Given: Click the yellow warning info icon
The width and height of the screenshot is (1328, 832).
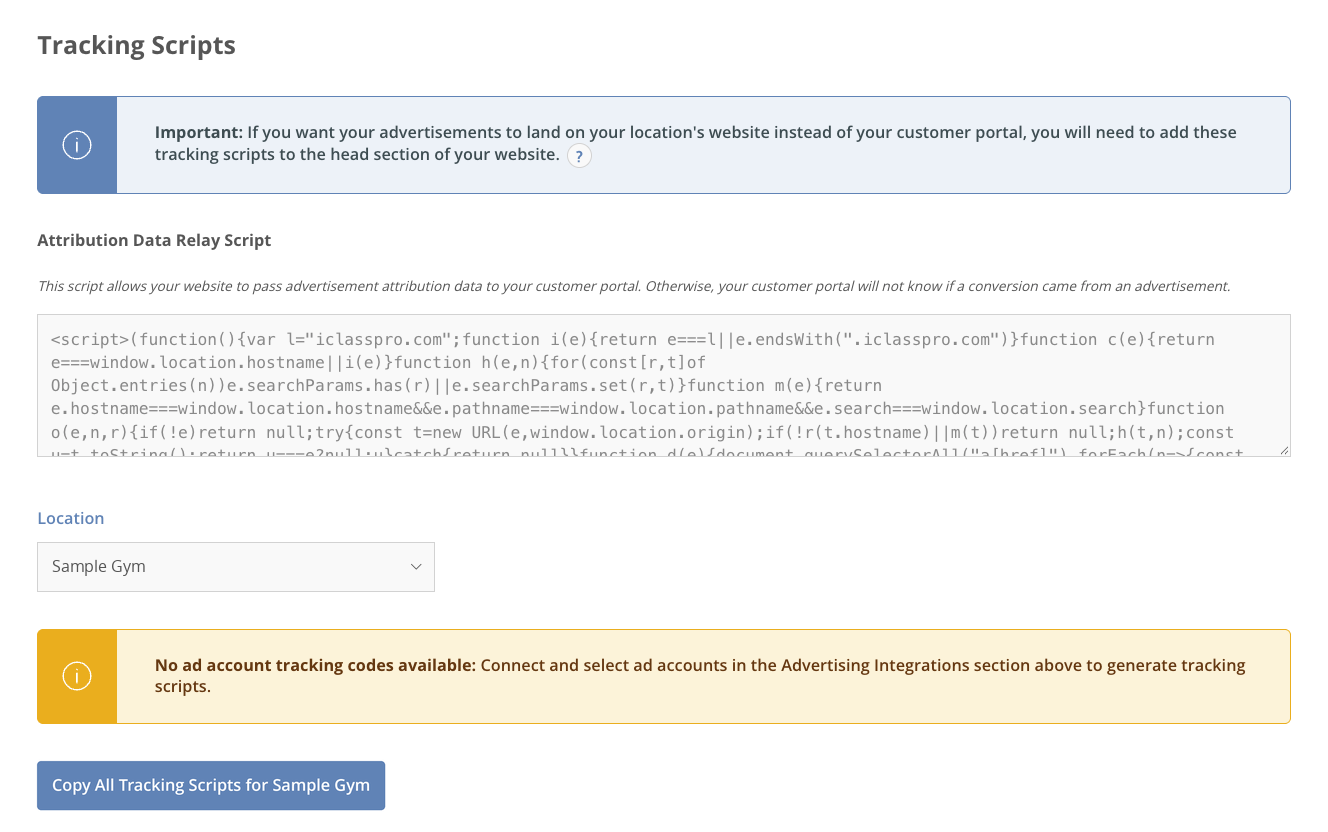Looking at the screenshot, I should tap(77, 676).
